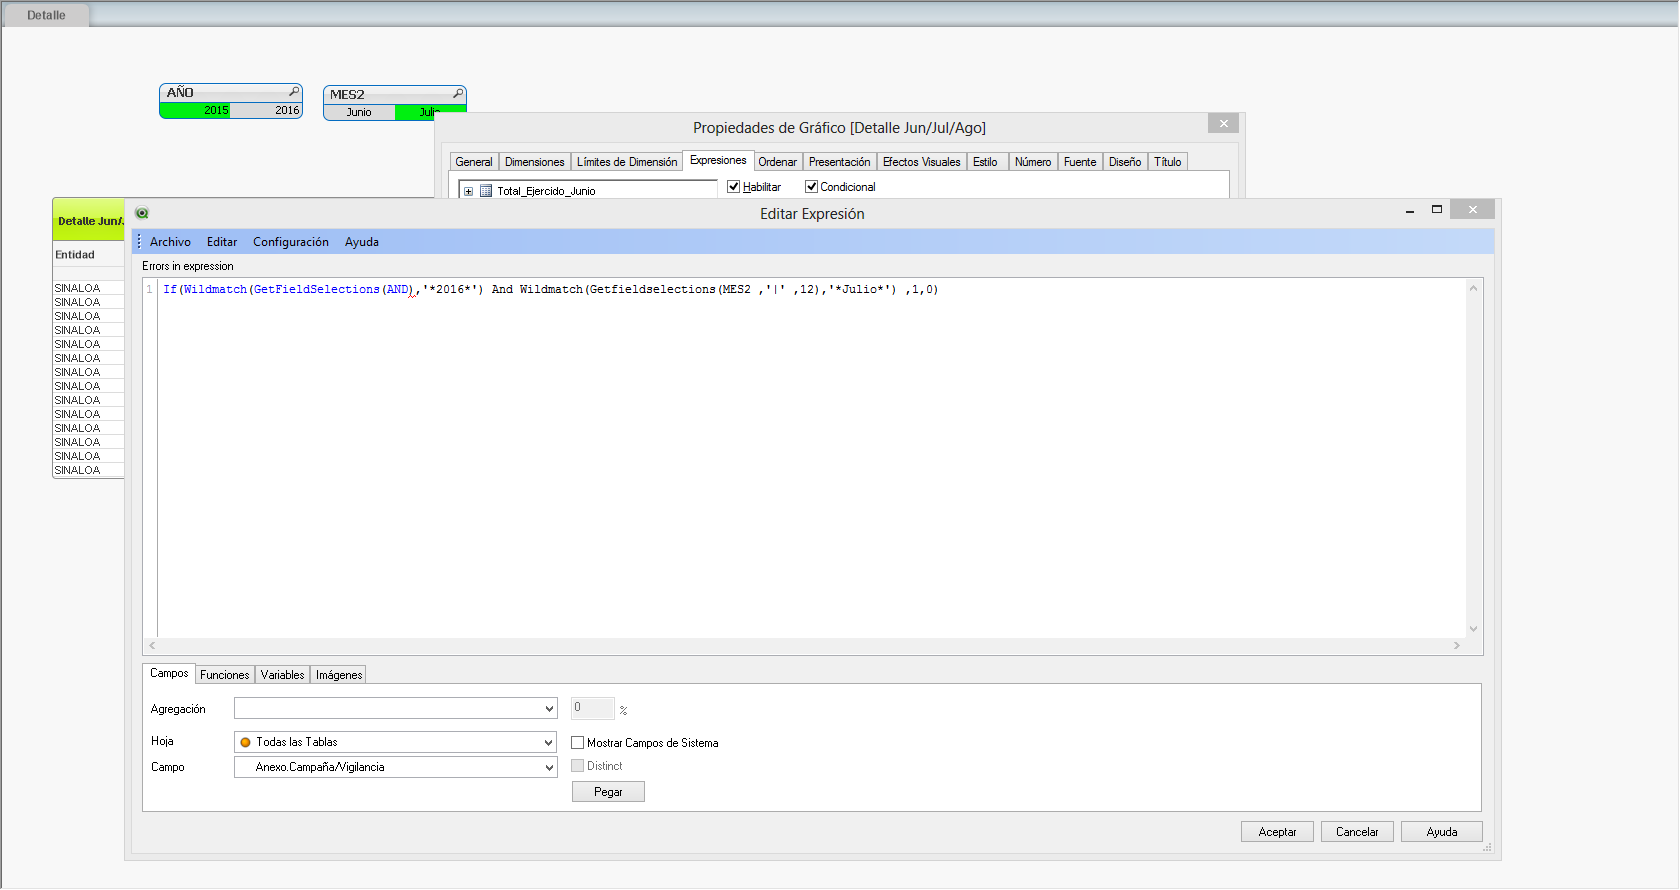Open Dimensiones tab in chart properties
Screen dimensions: 1680x890
[x=535, y=162]
